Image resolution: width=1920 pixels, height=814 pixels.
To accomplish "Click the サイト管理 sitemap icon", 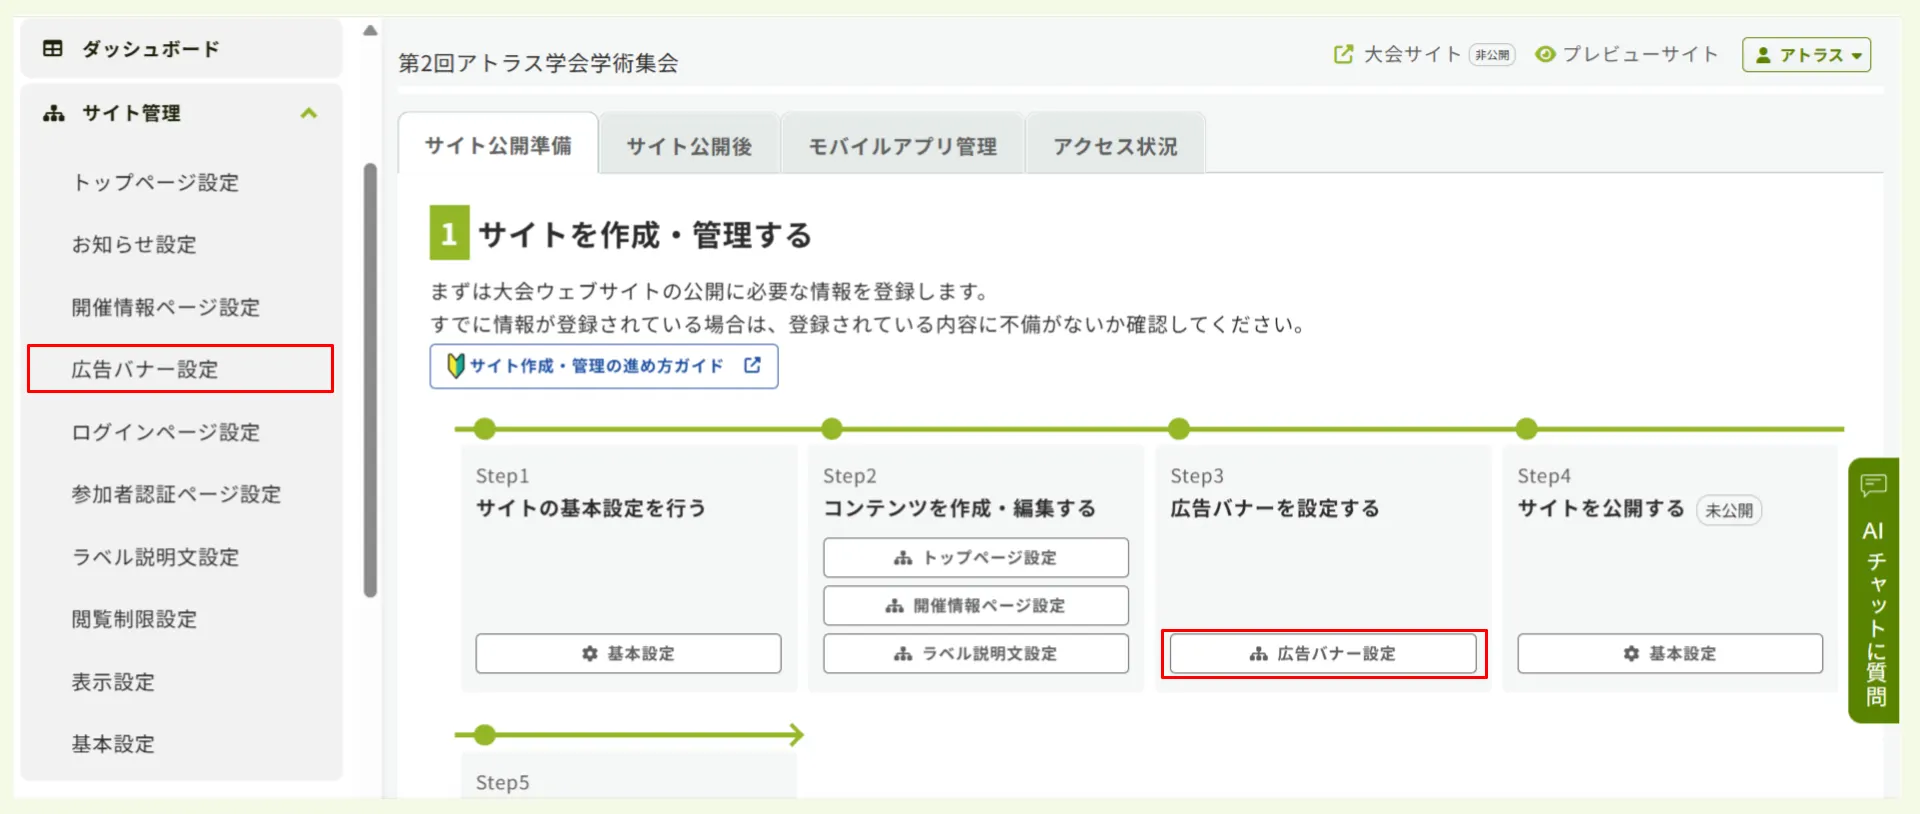I will [54, 113].
